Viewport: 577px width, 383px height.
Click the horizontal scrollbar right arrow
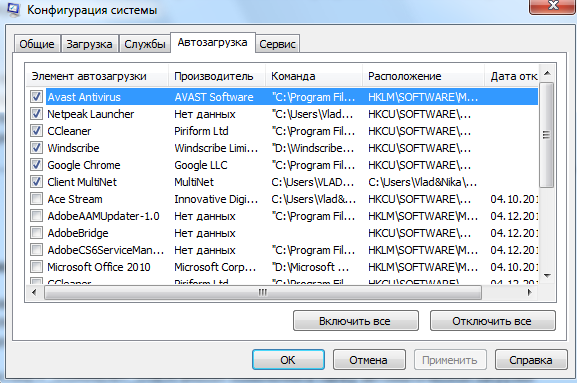pos(530,292)
